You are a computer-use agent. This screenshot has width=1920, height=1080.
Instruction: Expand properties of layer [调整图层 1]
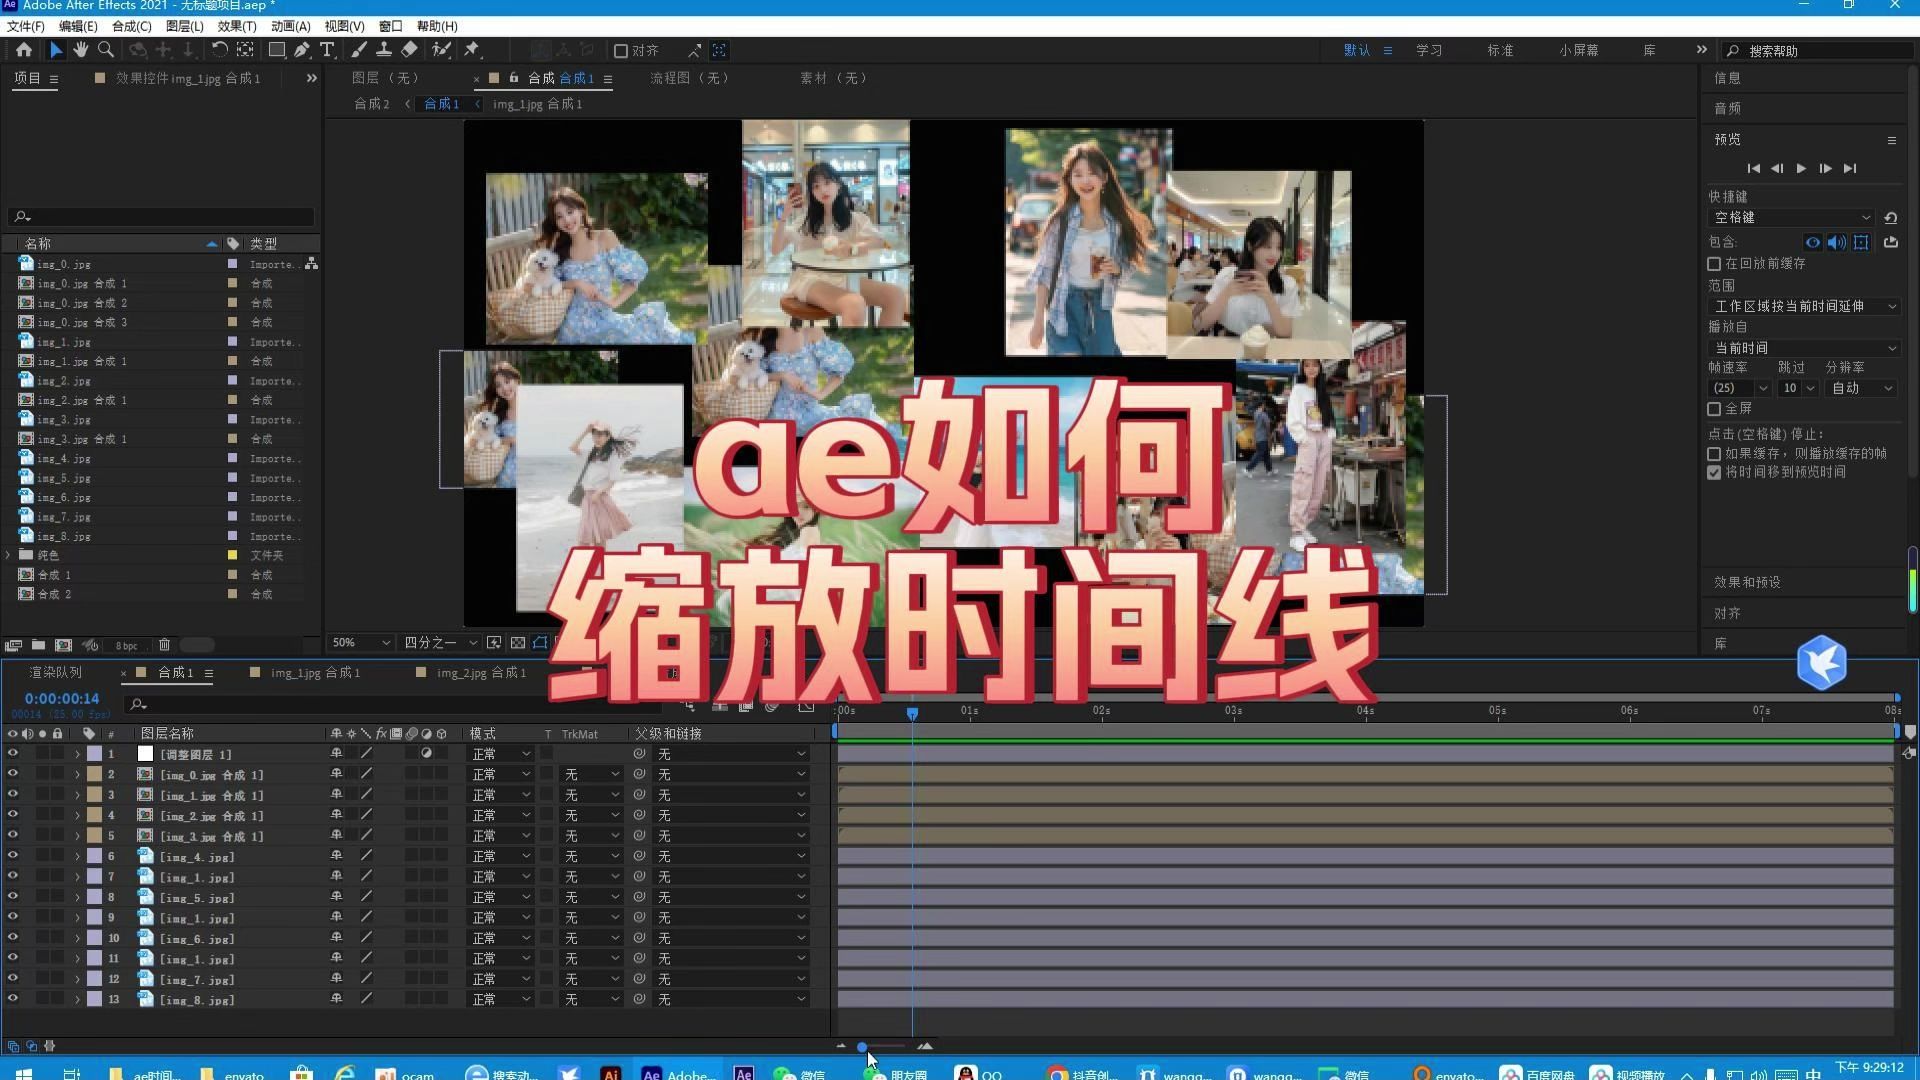point(77,754)
